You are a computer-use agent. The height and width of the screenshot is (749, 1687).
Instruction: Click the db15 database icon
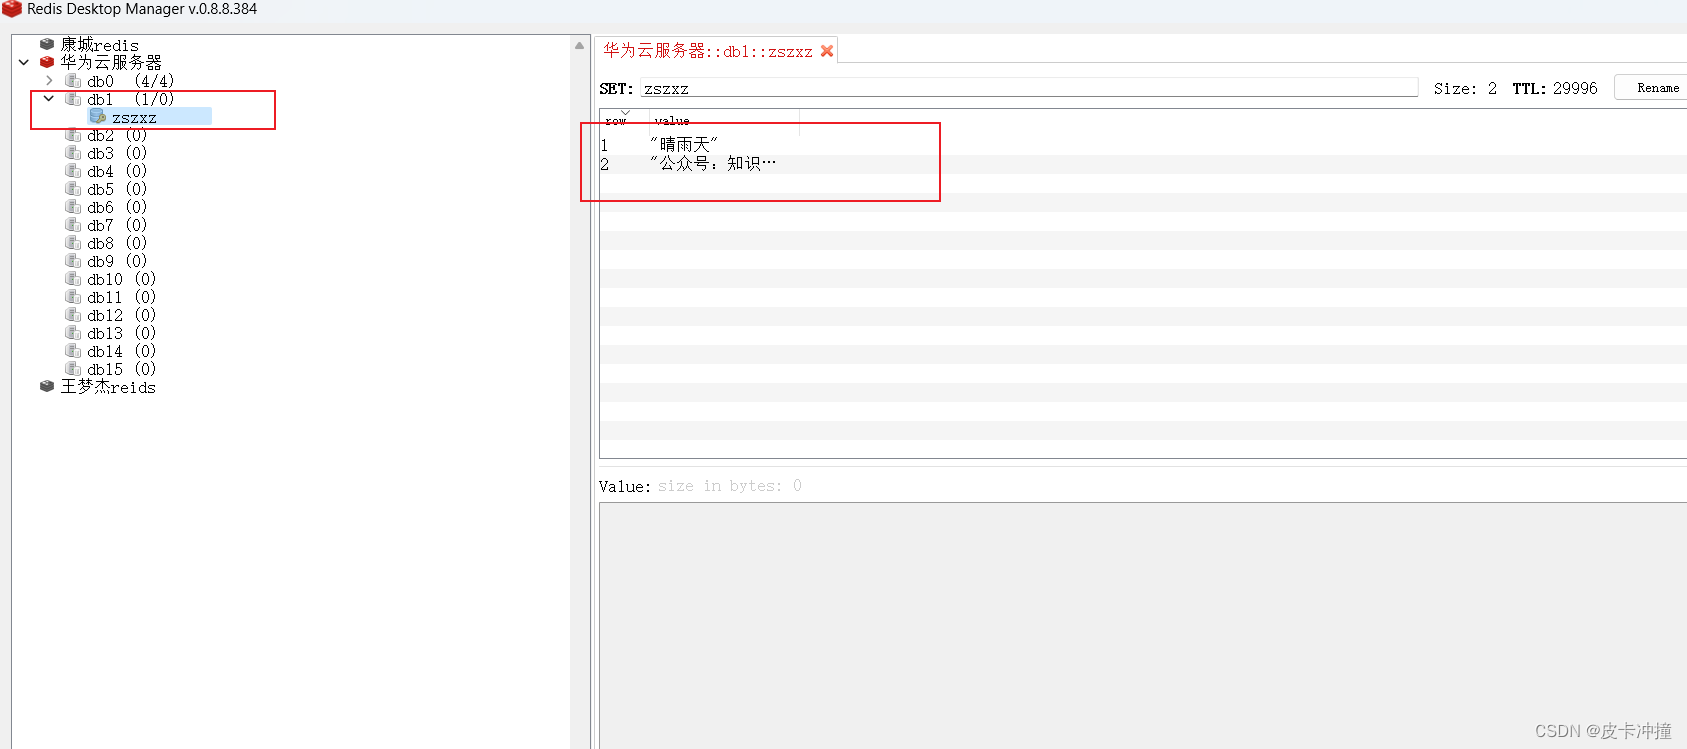pos(73,368)
